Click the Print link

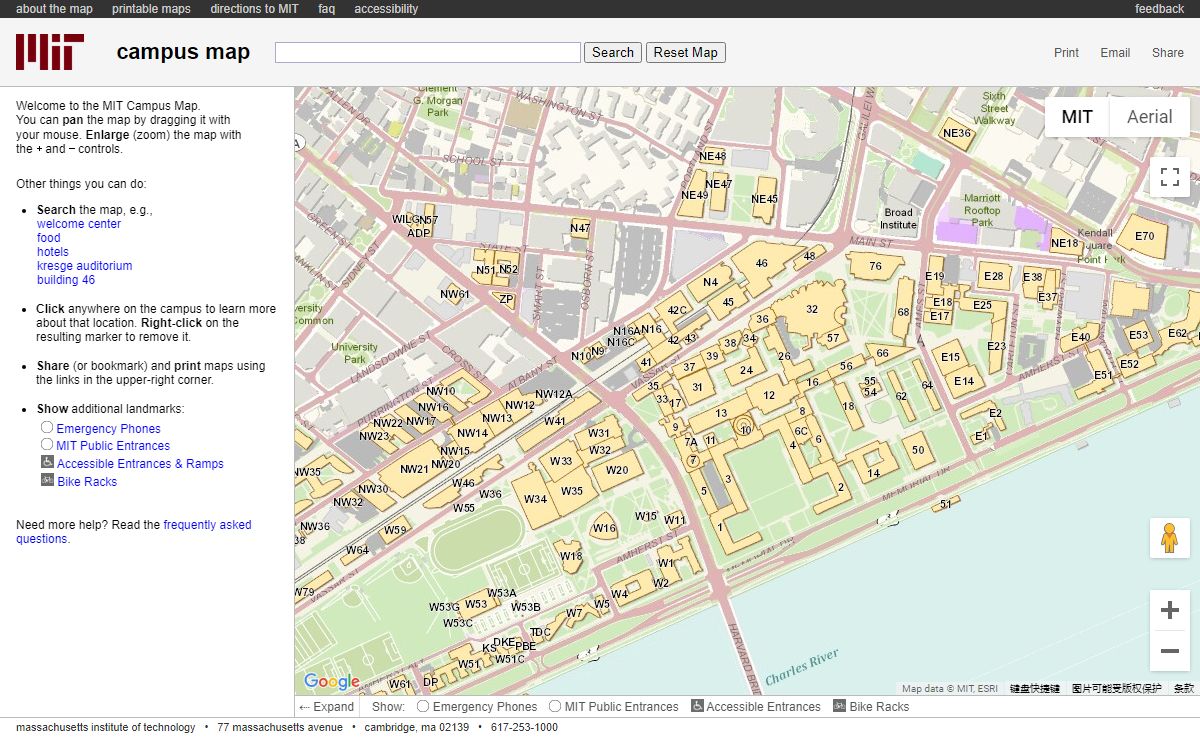1066,53
